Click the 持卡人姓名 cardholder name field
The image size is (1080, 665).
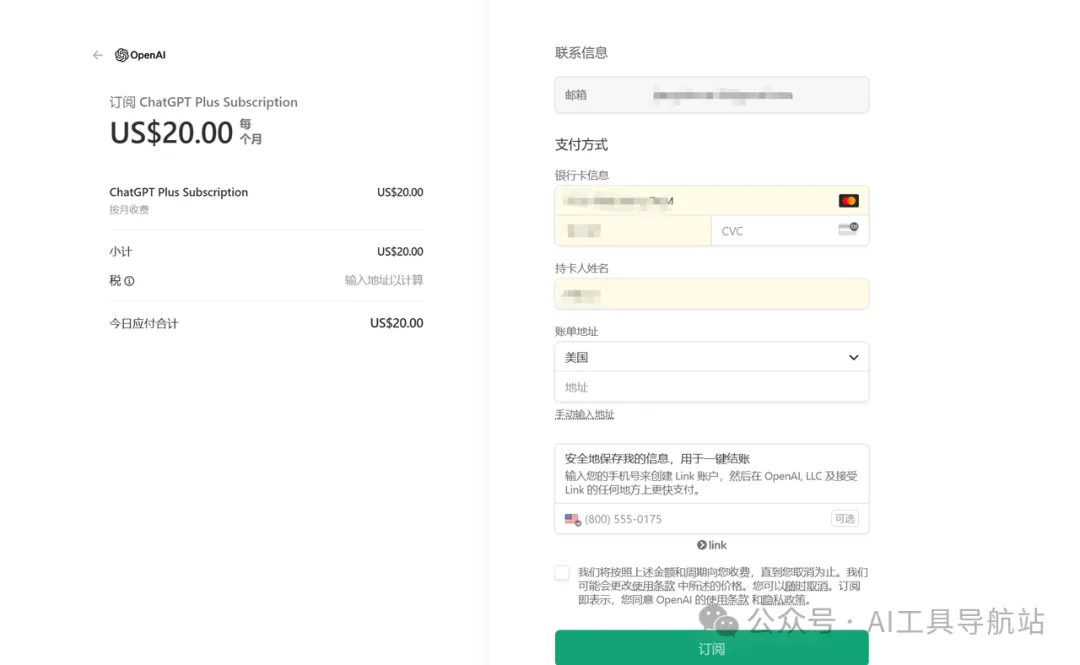[711, 294]
